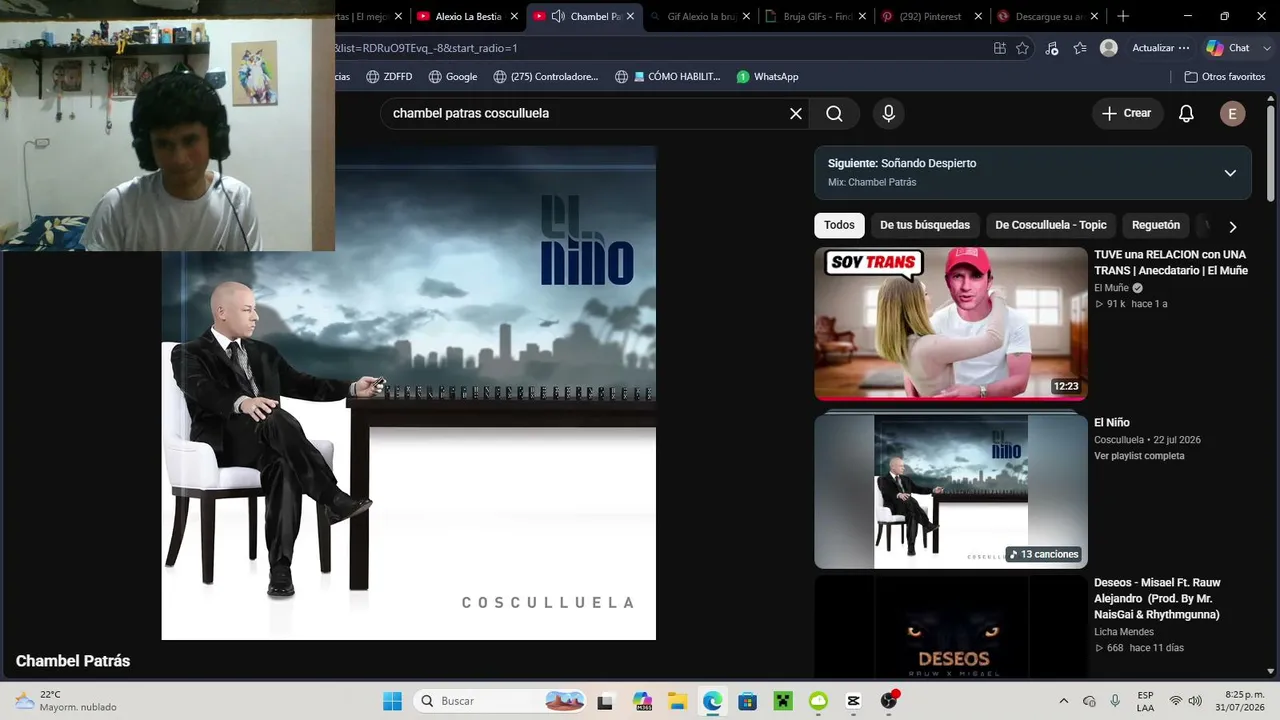Click the DESEOS video thumbnail
This screenshot has width=1280, height=720.
[x=951, y=628]
